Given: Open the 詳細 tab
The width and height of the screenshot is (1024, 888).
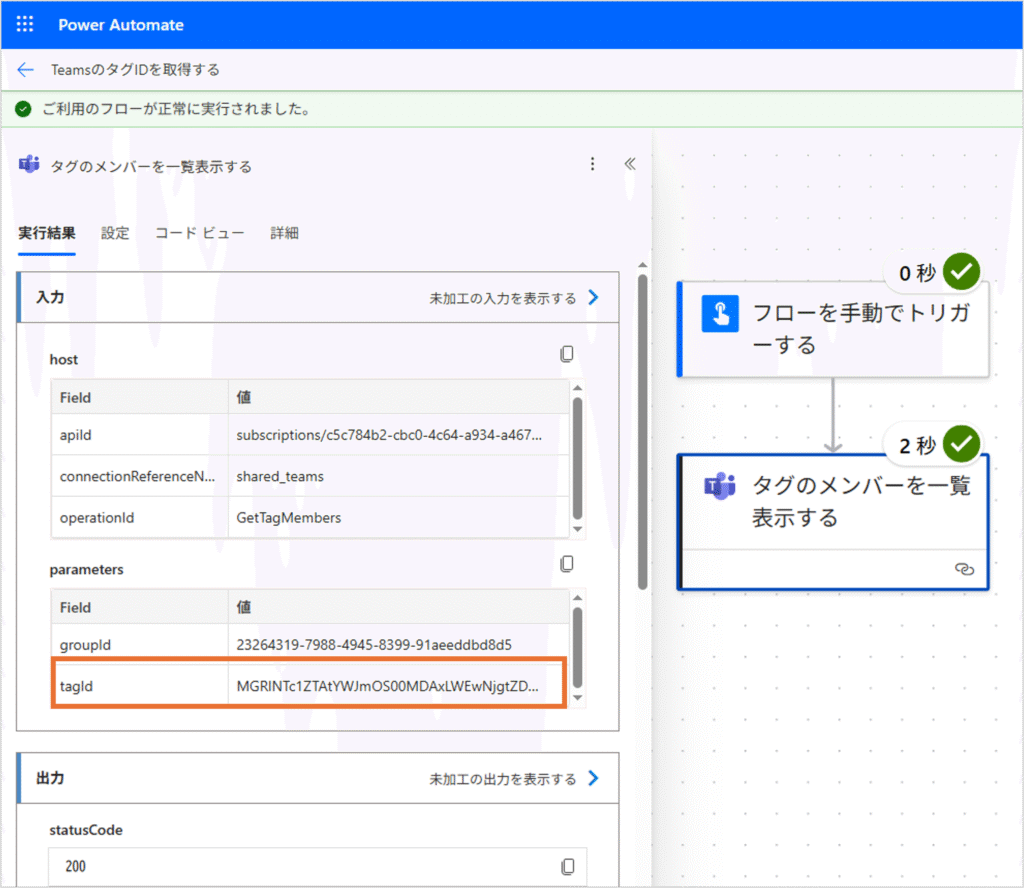Looking at the screenshot, I should [x=285, y=233].
